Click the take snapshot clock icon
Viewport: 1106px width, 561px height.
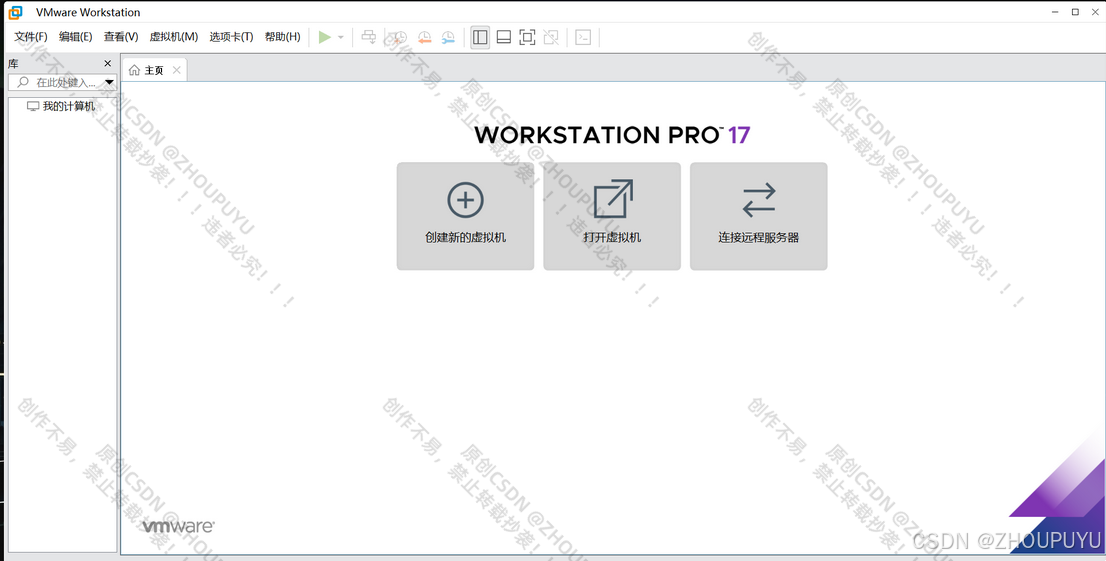[x=400, y=37]
